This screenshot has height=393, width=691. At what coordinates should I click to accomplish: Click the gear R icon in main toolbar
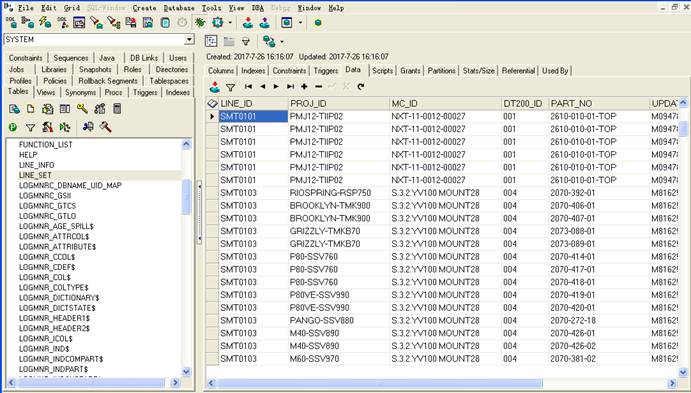click(x=217, y=22)
